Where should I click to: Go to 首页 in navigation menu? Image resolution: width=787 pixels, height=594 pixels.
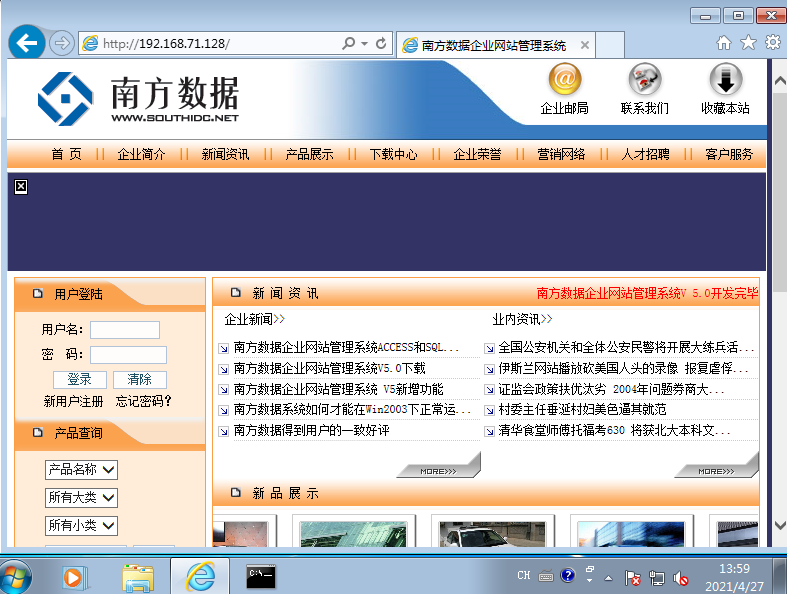[x=66, y=154]
